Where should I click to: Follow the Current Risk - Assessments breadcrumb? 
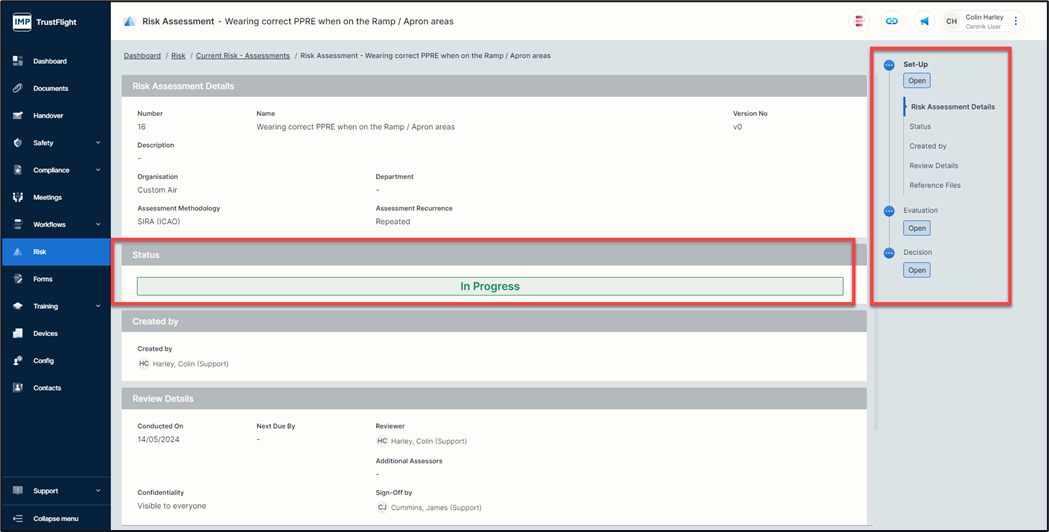click(243, 56)
